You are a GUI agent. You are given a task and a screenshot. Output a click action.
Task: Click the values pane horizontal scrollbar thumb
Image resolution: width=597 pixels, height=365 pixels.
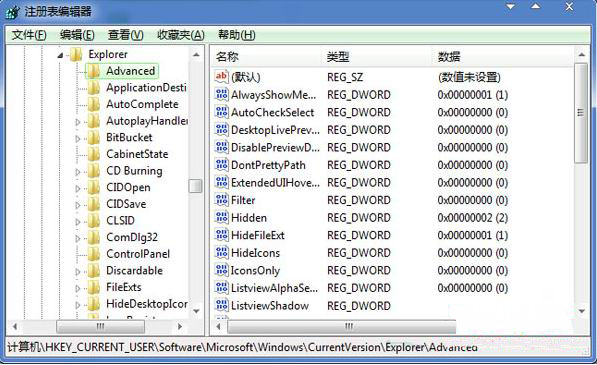[342, 327]
